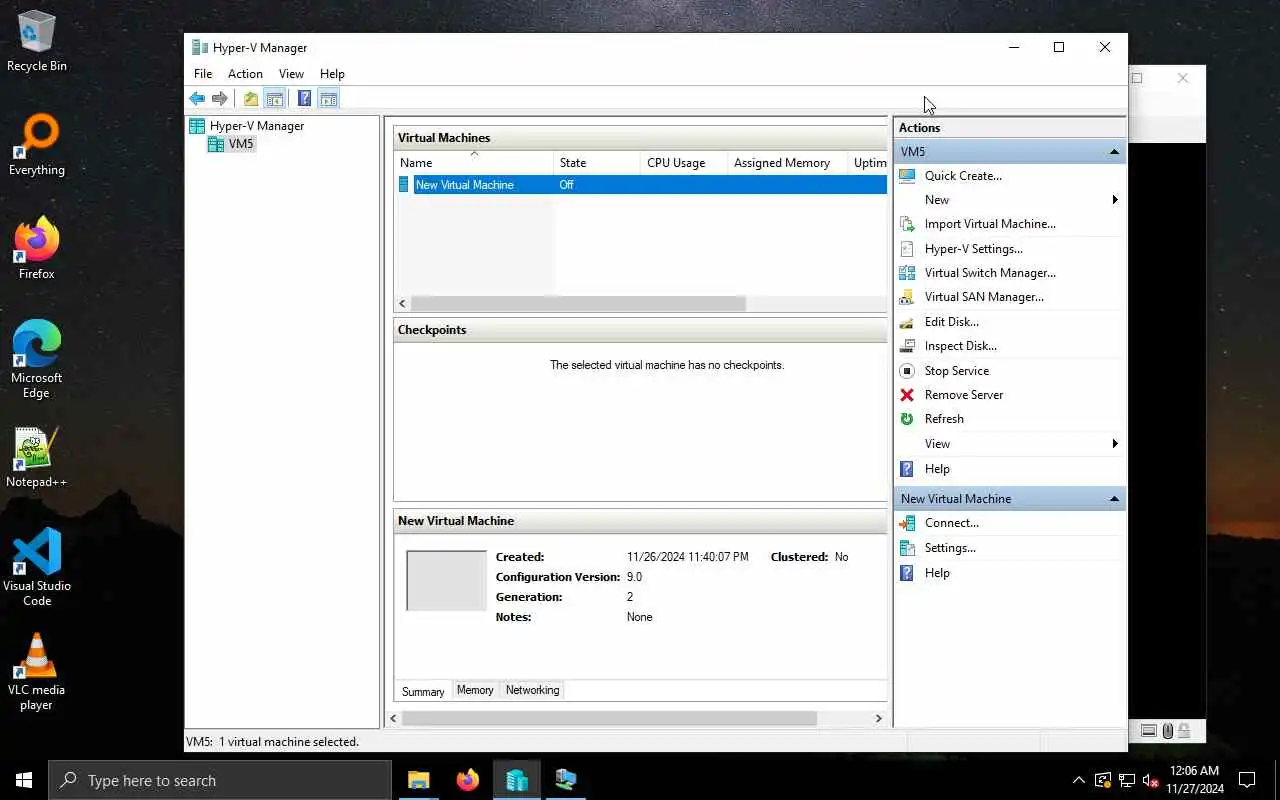The height and width of the screenshot is (800, 1280).
Task: Sort by the Name column header
Action: tap(474, 163)
